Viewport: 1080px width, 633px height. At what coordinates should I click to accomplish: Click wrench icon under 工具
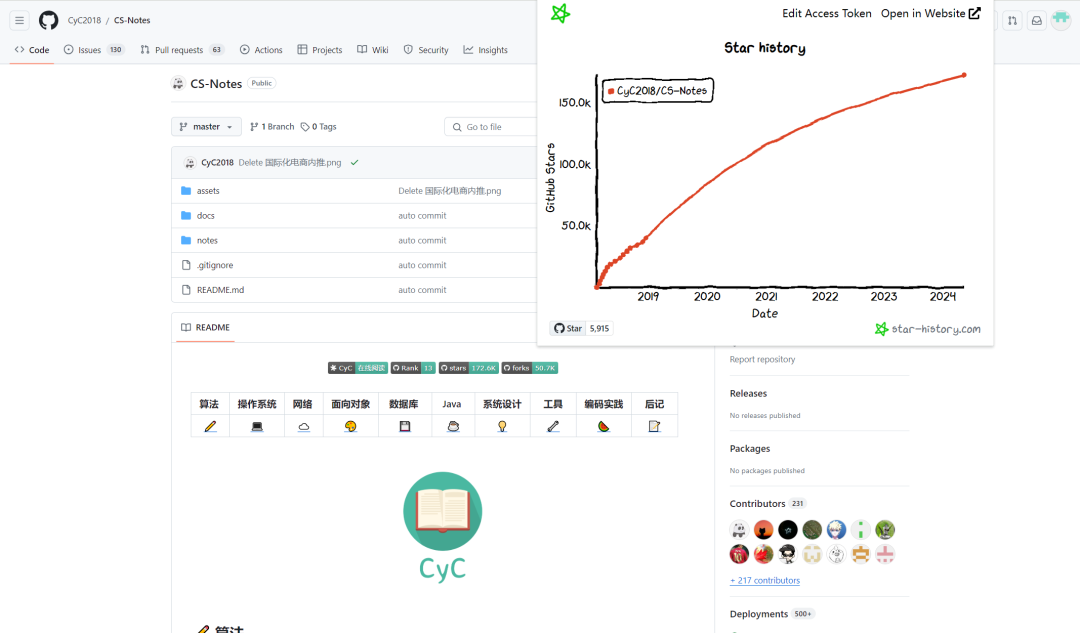[553, 426]
